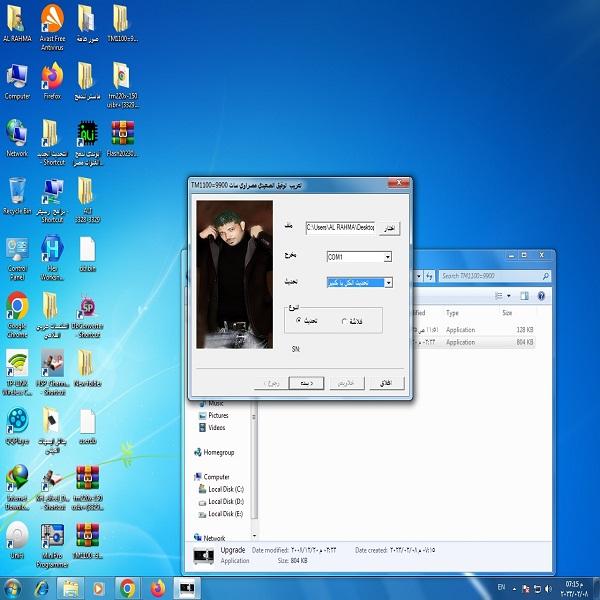
Task: Open the Control Panel desktop icon
Action: 17,258
